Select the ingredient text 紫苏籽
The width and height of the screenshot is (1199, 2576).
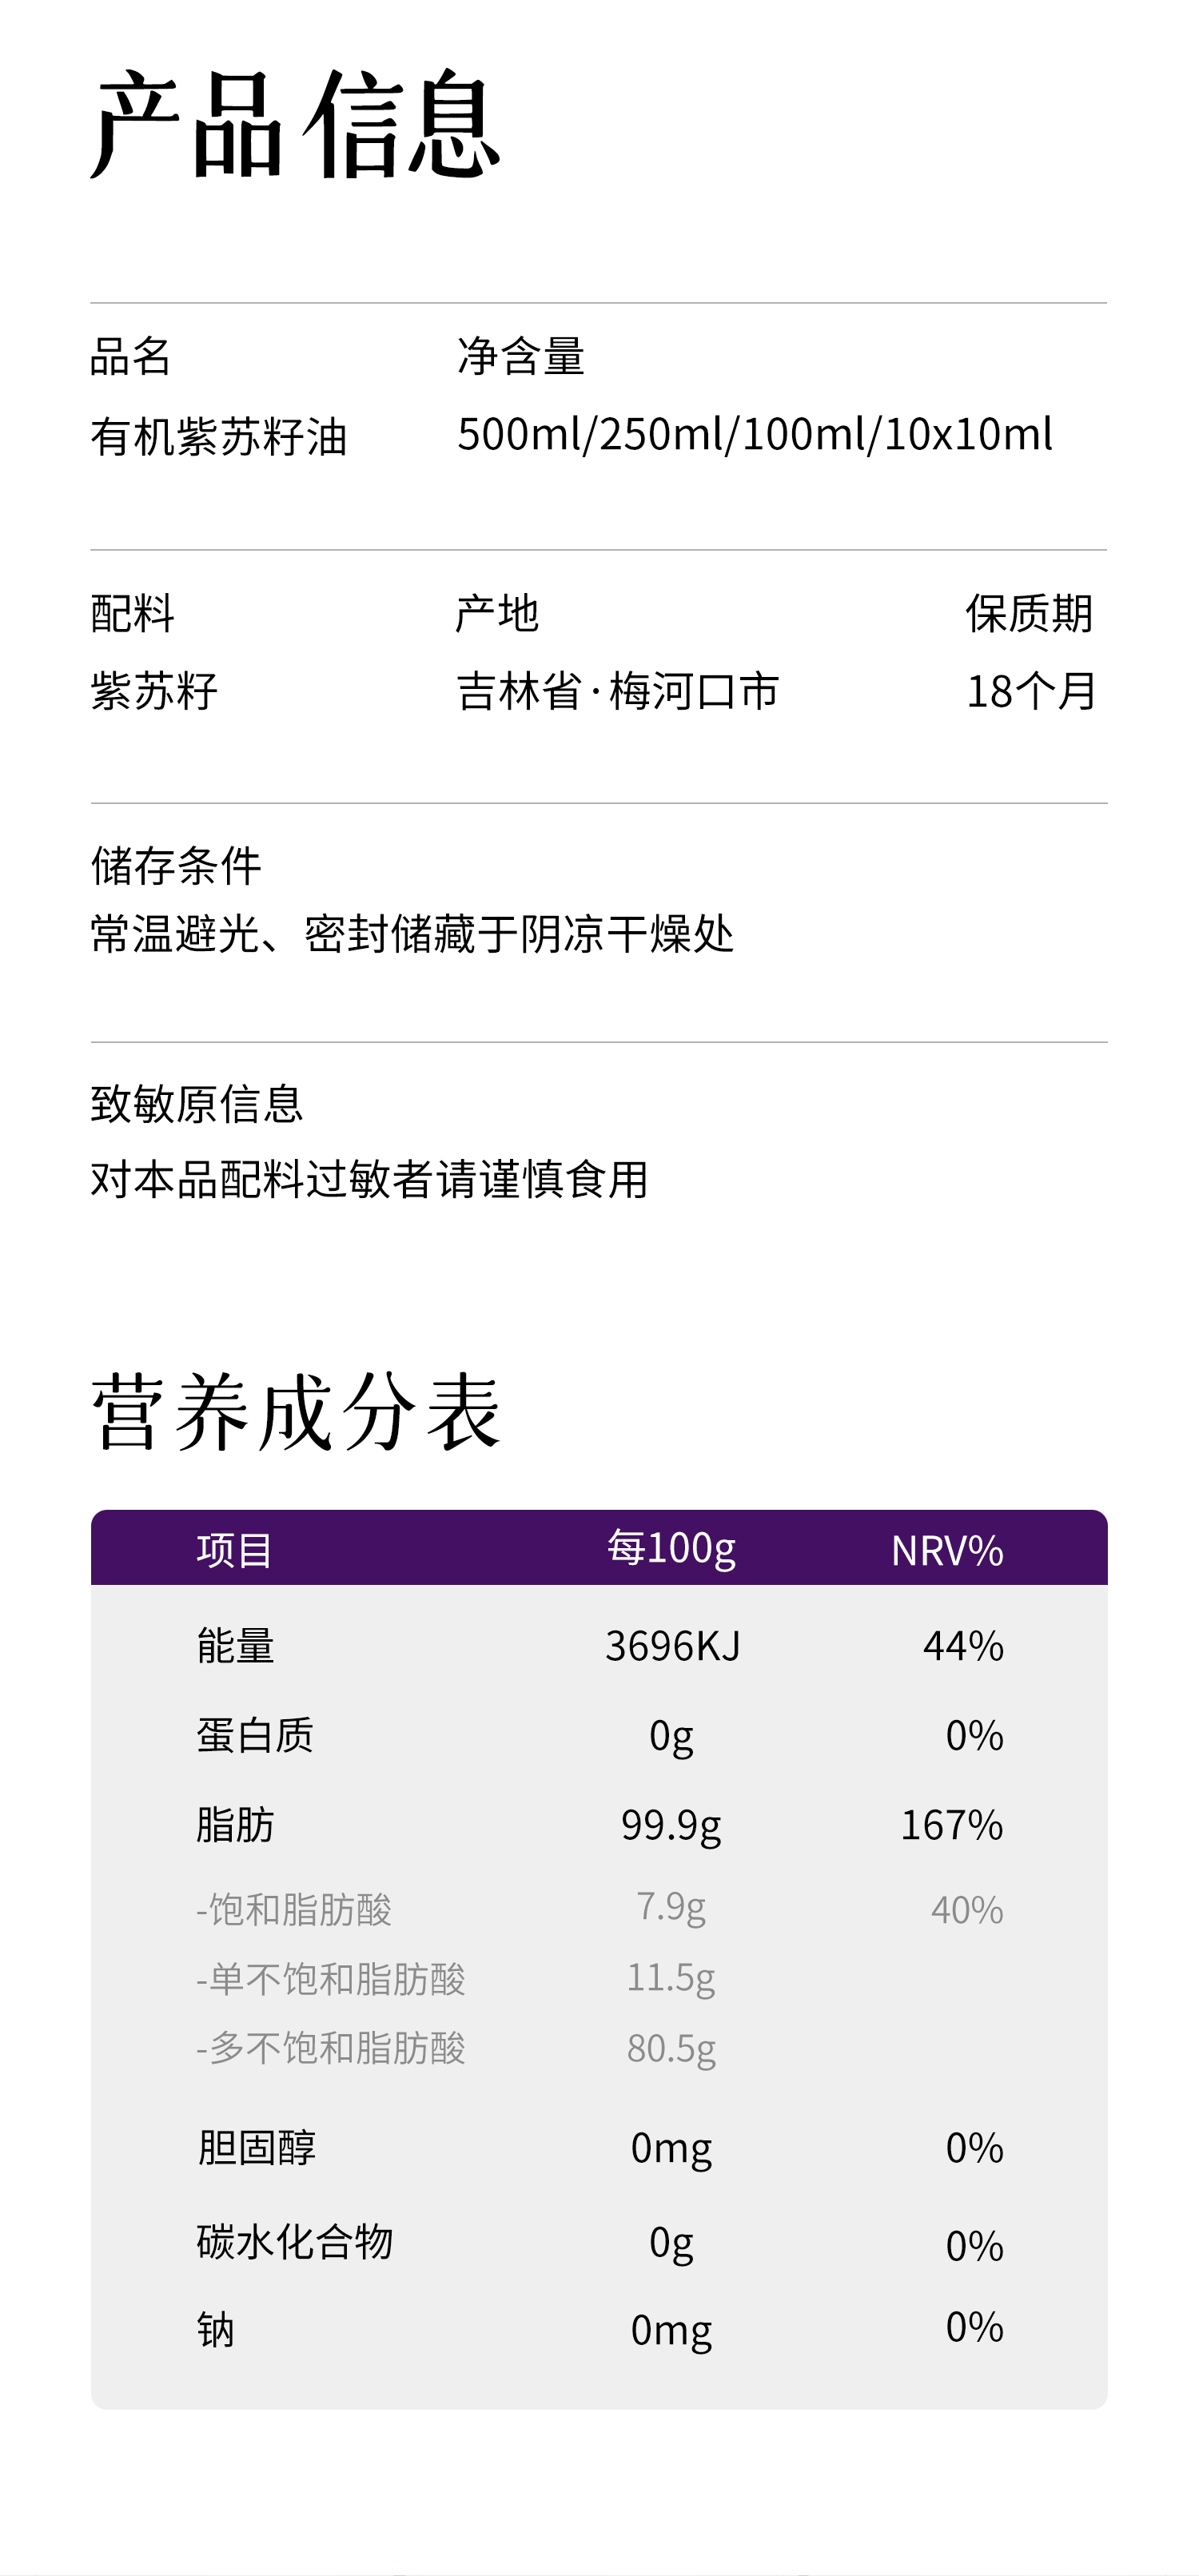click(x=154, y=691)
